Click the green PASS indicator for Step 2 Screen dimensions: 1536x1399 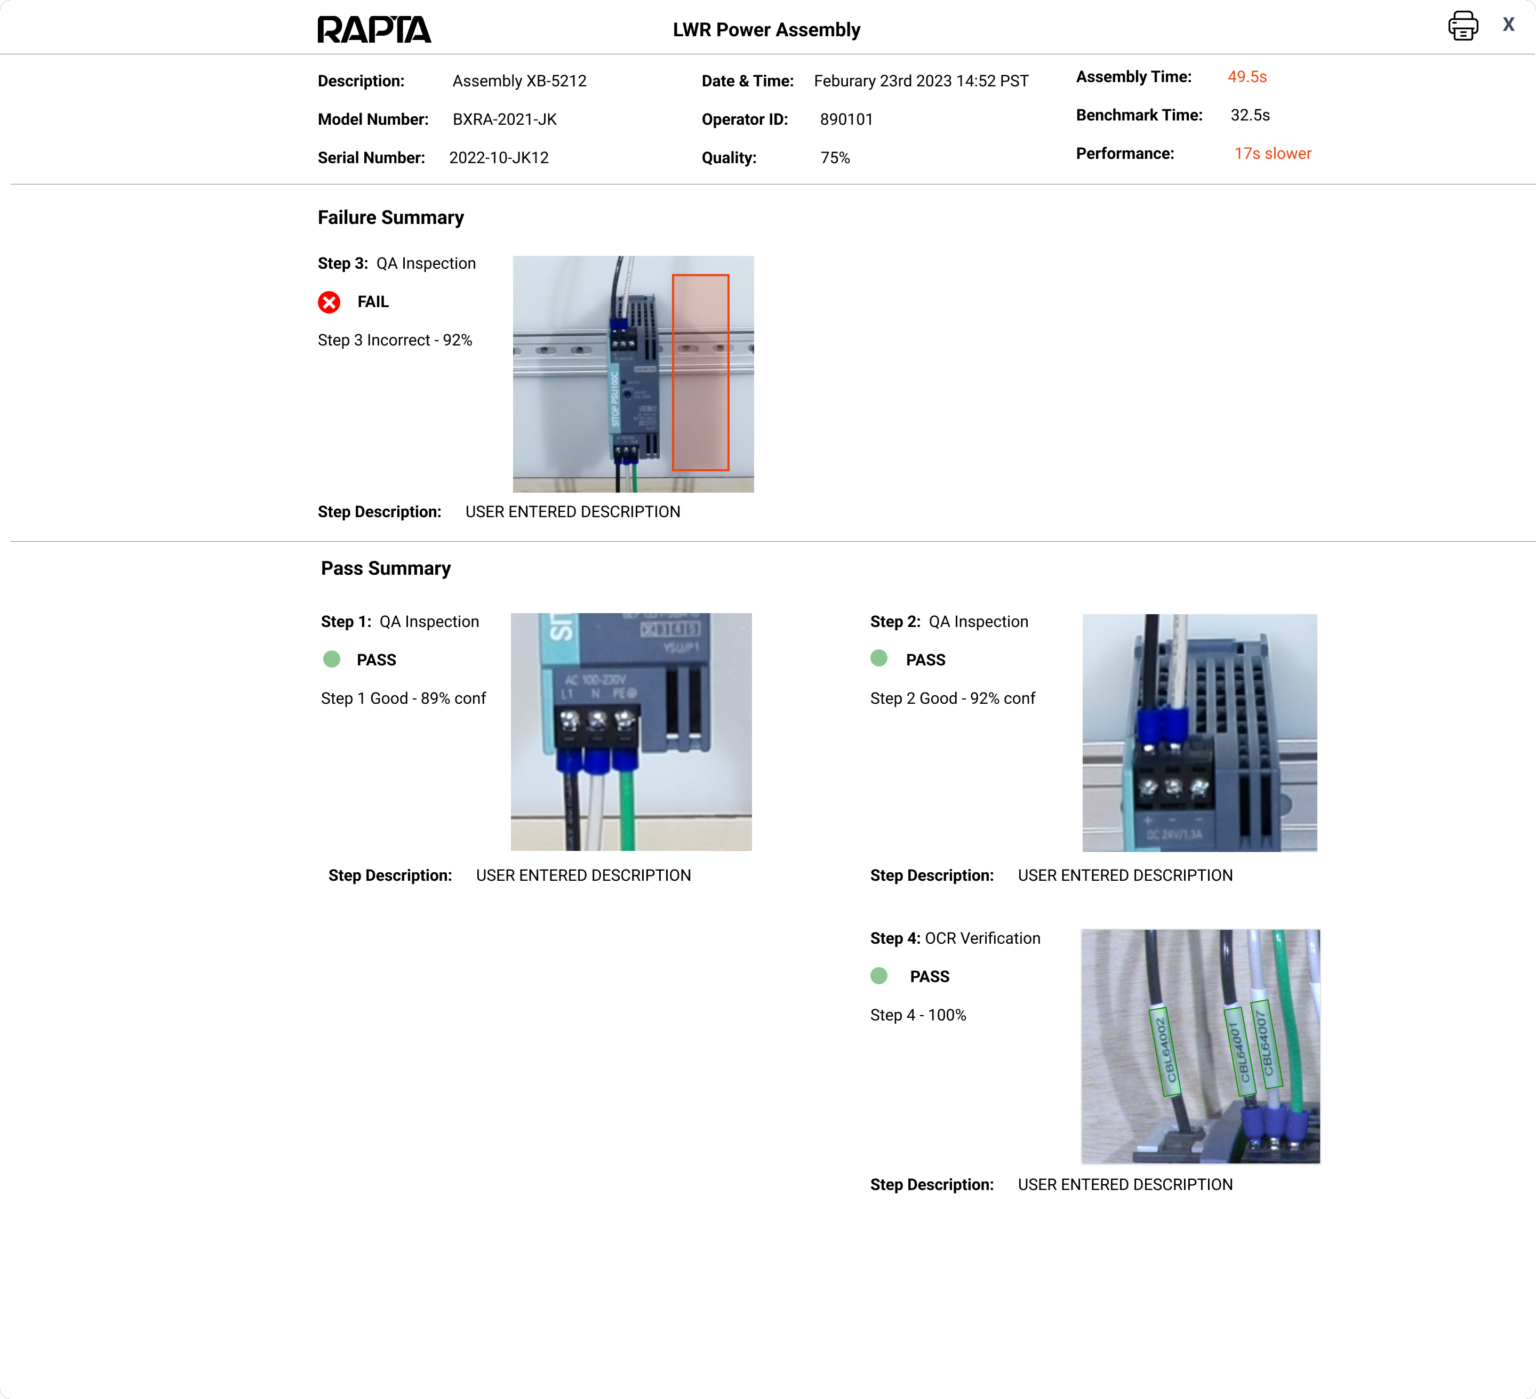(x=880, y=659)
